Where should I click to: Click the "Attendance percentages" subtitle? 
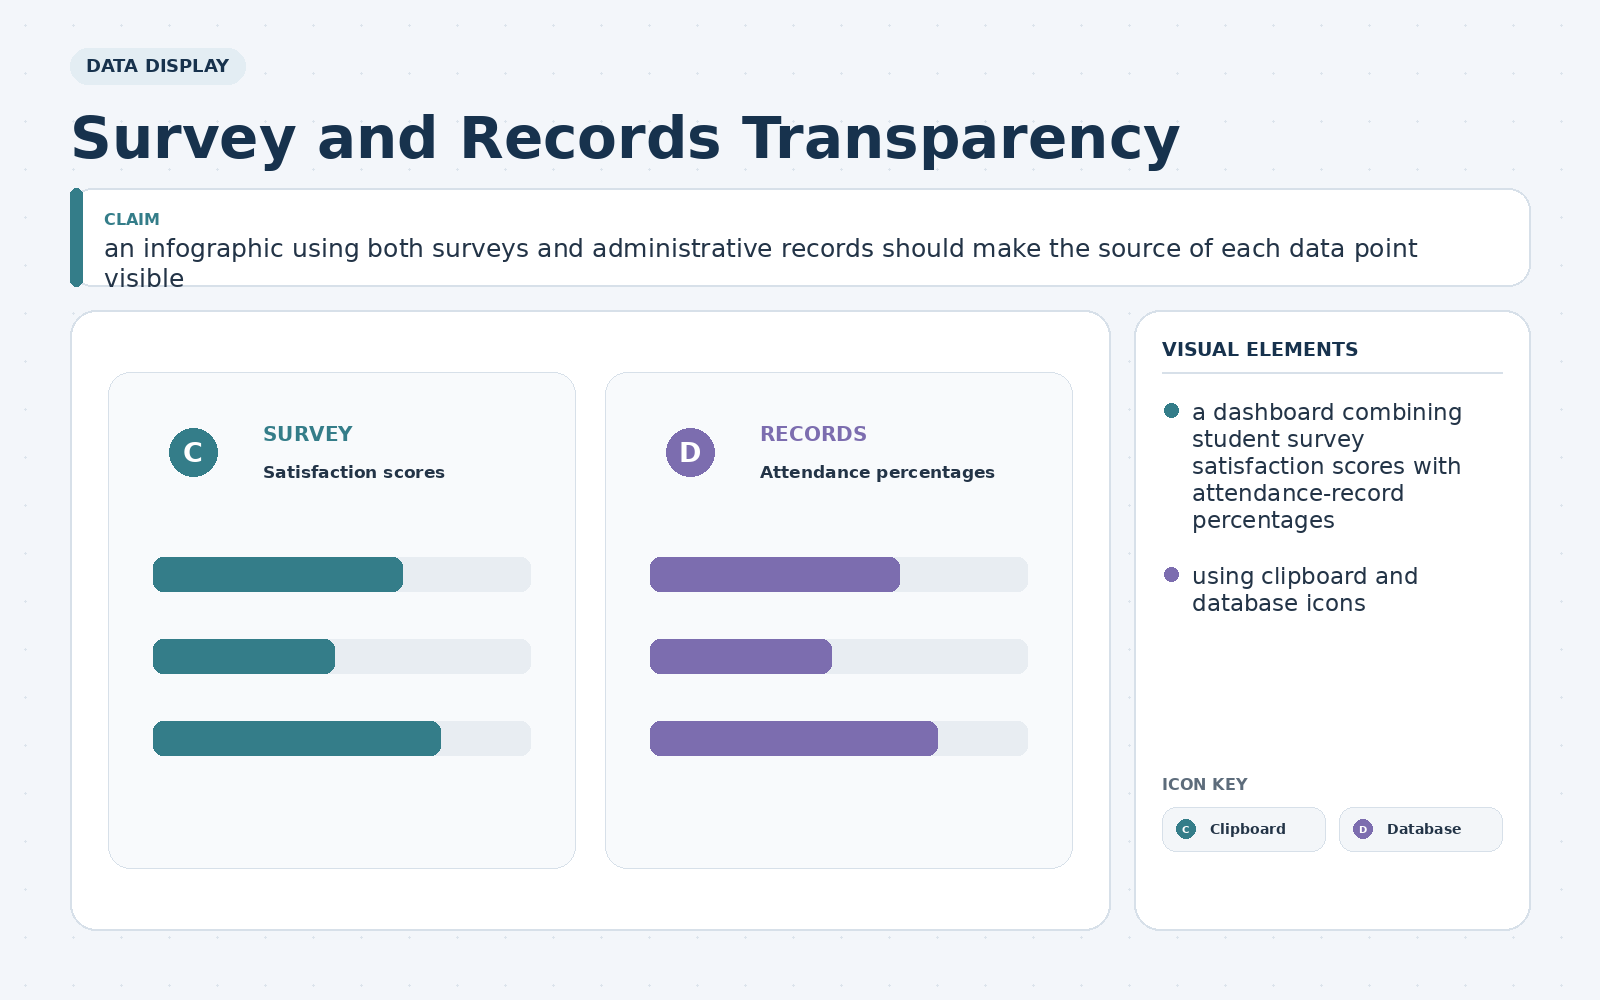(x=877, y=472)
